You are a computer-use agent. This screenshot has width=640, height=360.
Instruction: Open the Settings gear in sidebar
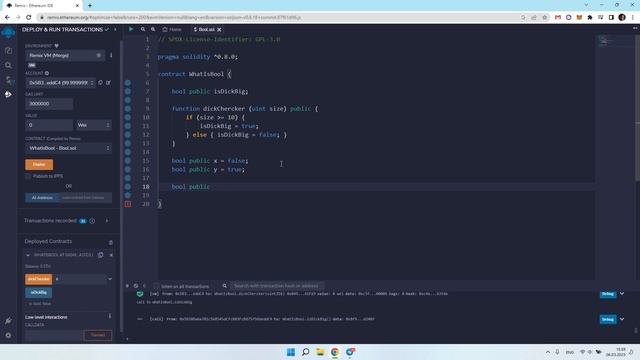8,335
